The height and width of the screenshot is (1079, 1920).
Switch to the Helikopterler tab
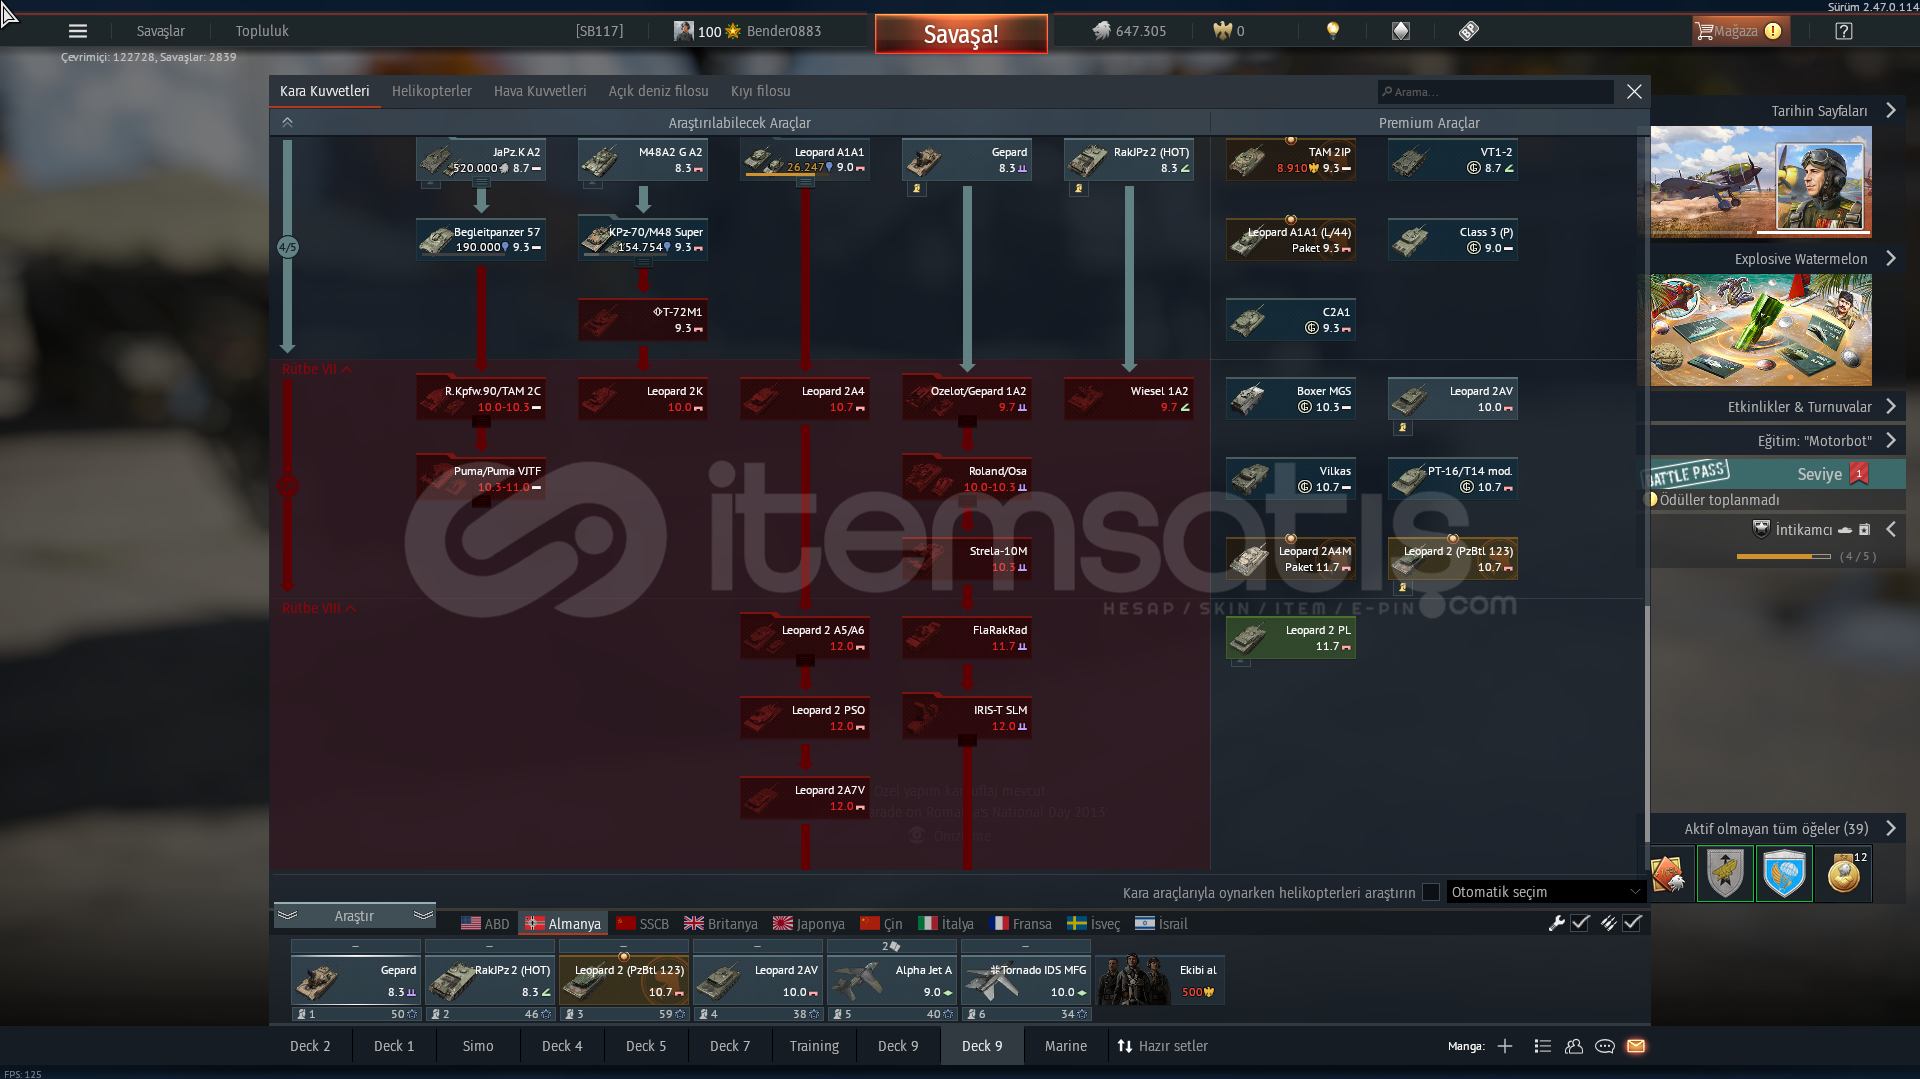point(431,91)
